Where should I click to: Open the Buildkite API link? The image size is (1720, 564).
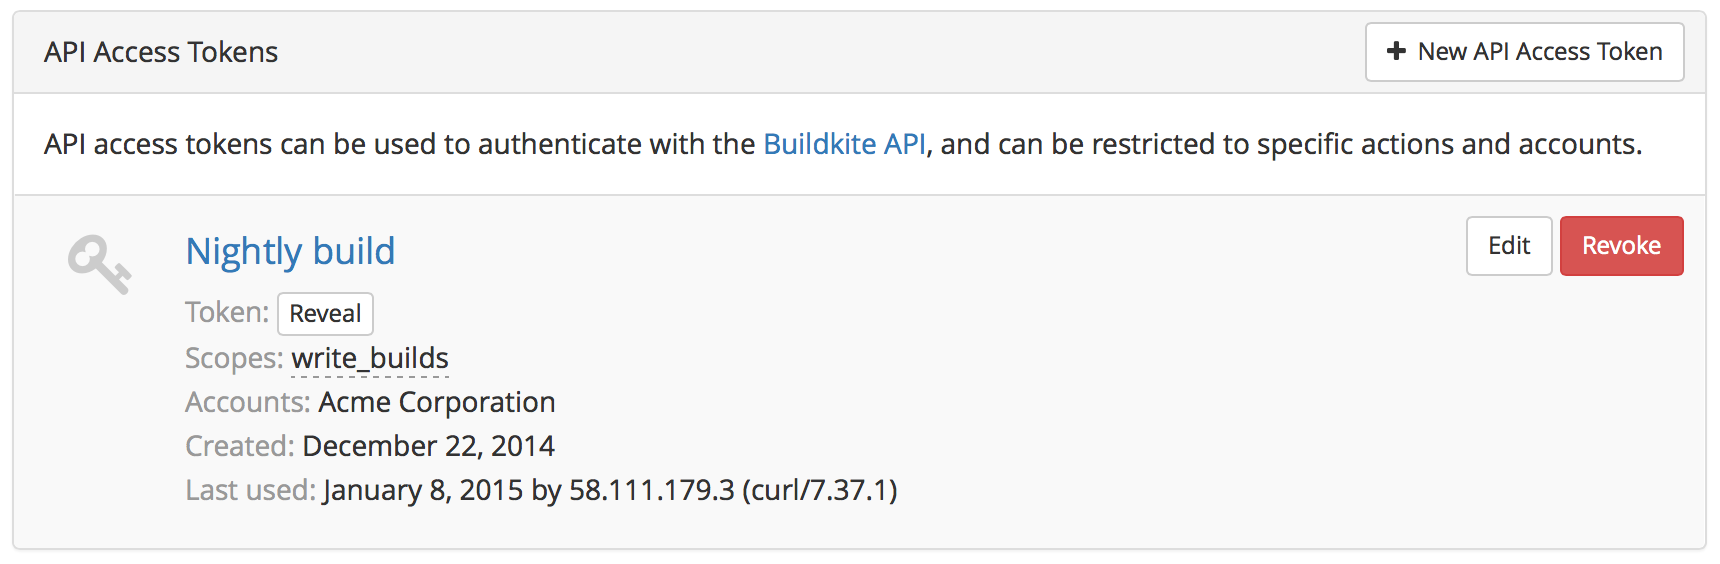click(x=844, y=144)
